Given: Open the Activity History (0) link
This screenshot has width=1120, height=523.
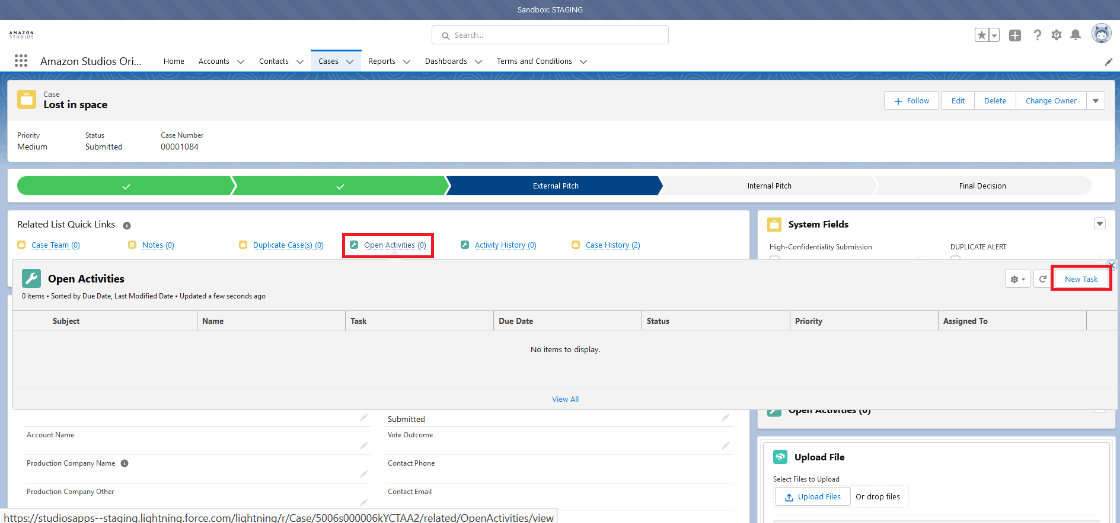Looking at the screenshot, I should [x=506, y=245].
